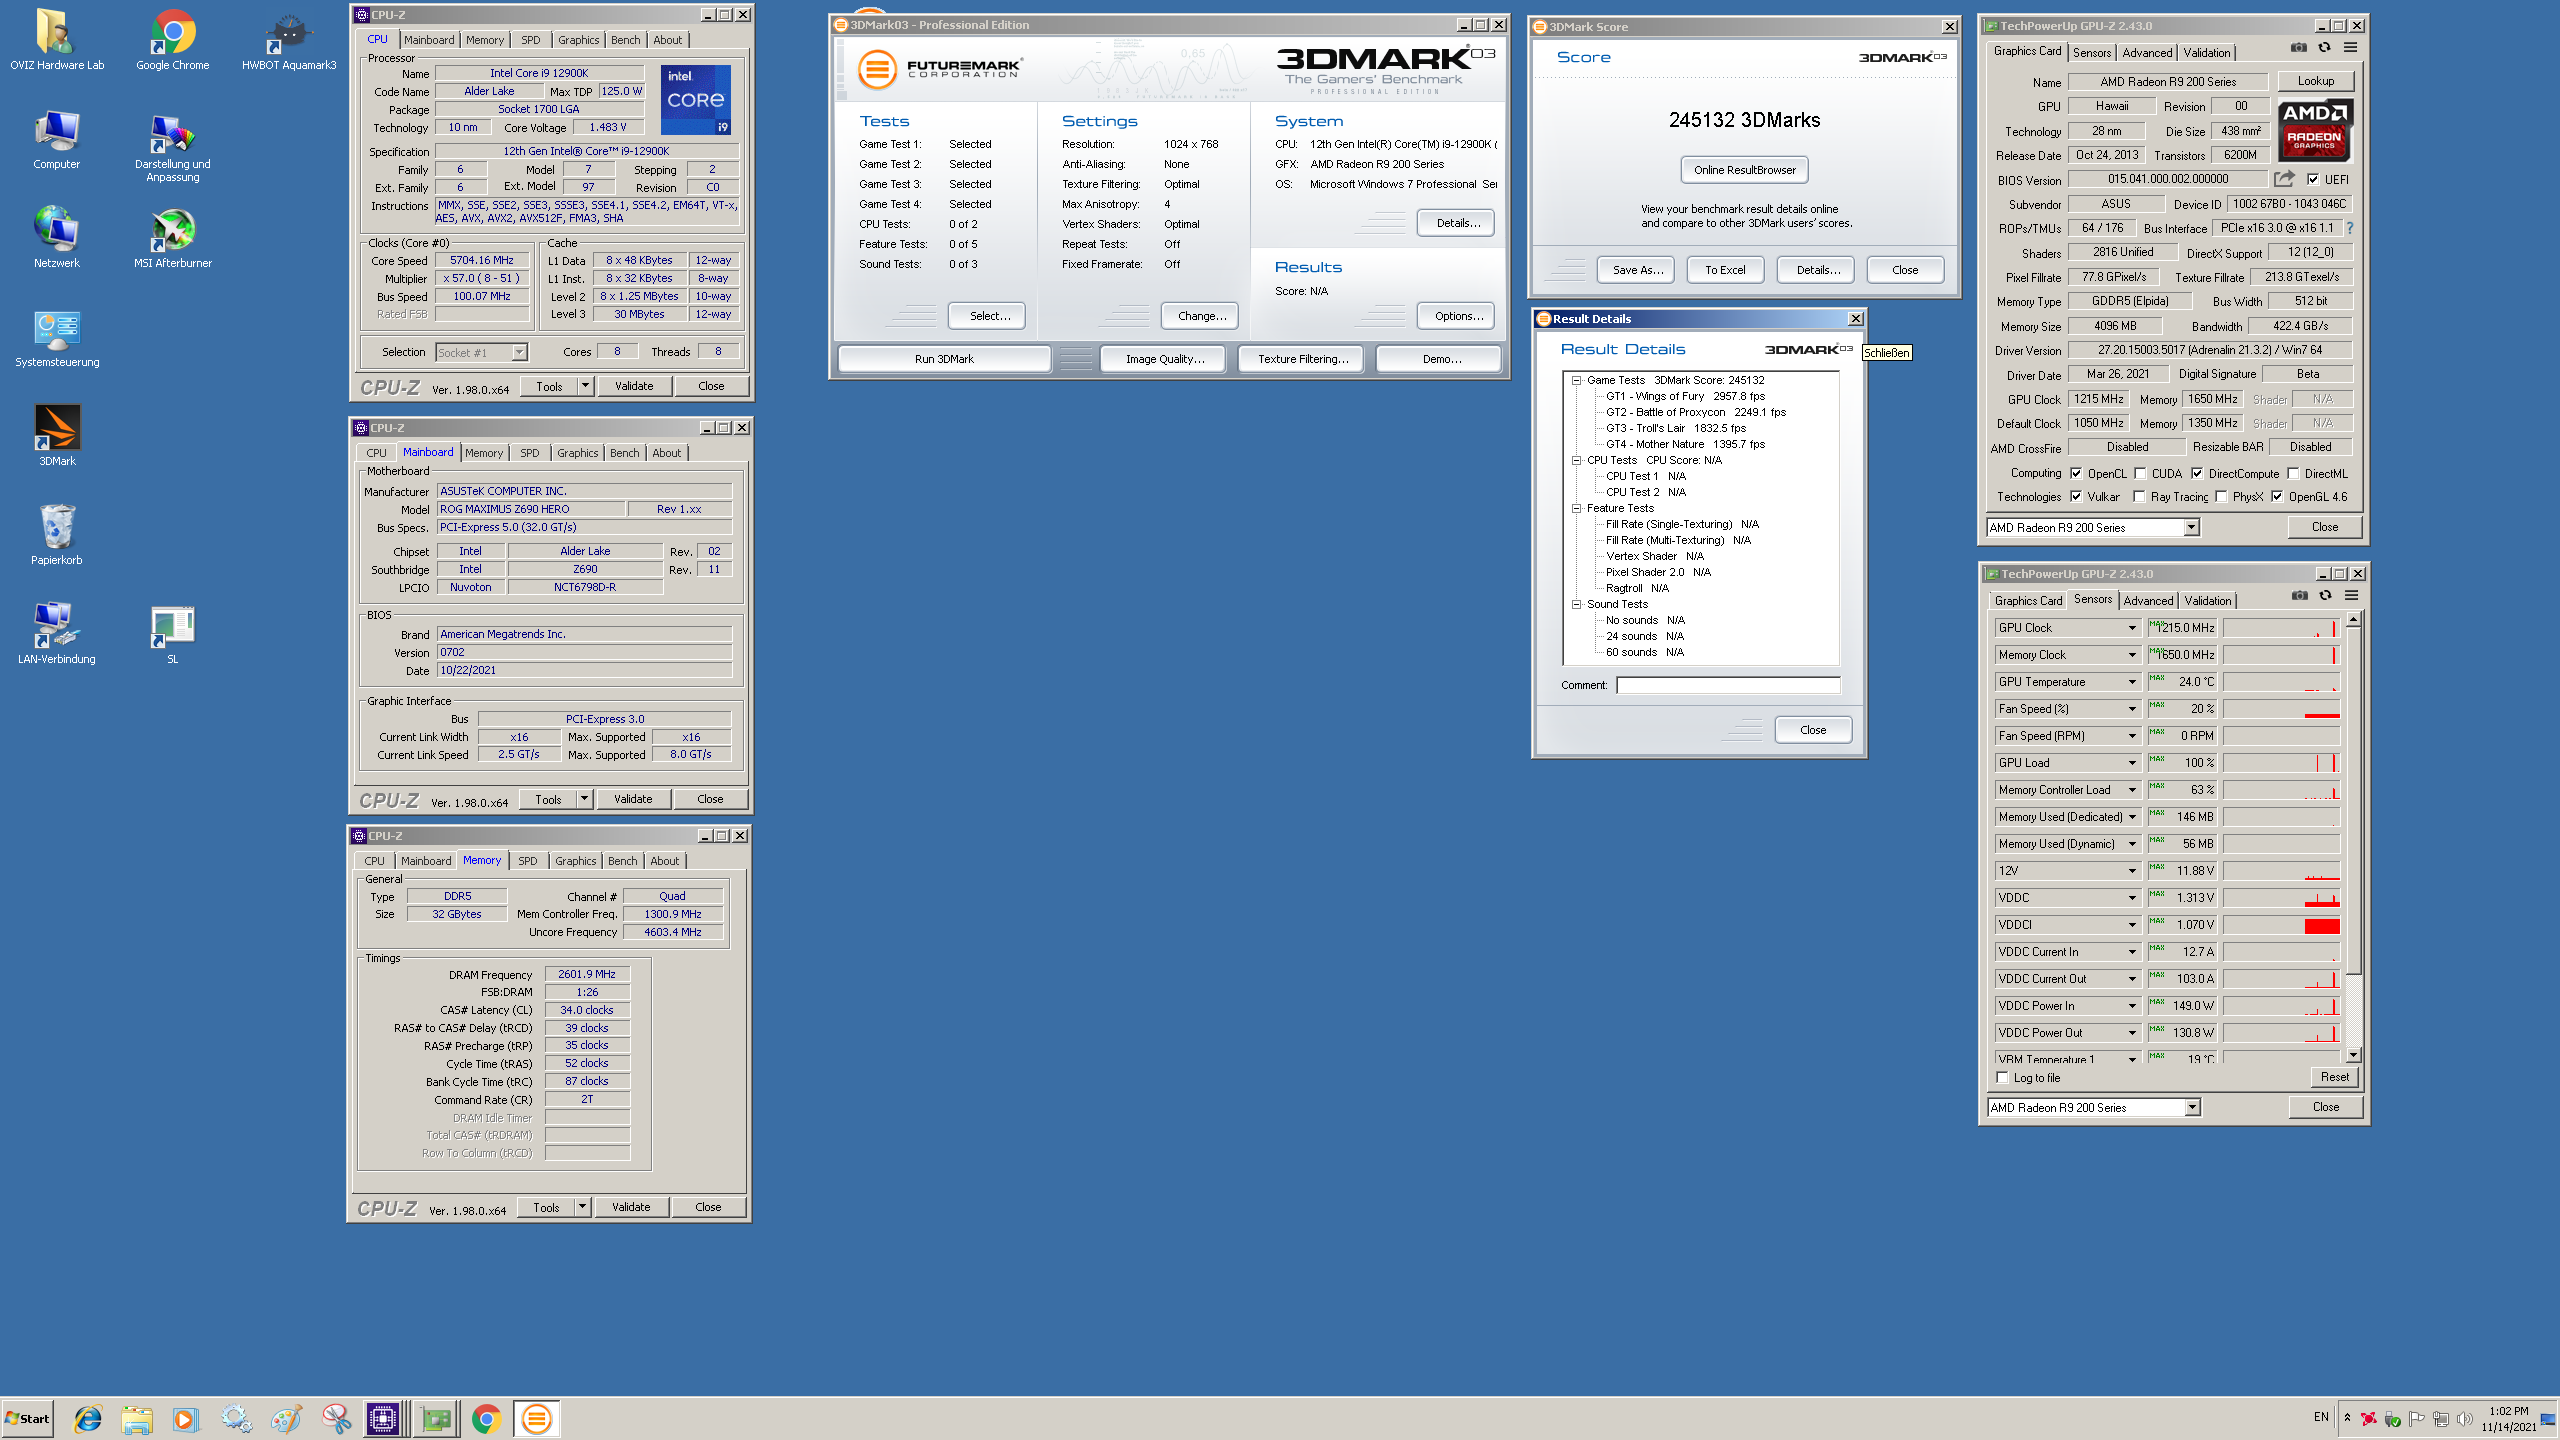
Task: Enable Log to file checkbox
Action: pos(2002,1078)
